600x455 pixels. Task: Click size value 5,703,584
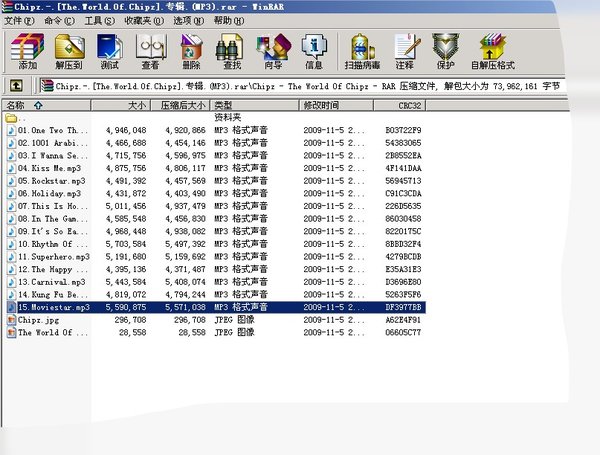click(126, 244)
